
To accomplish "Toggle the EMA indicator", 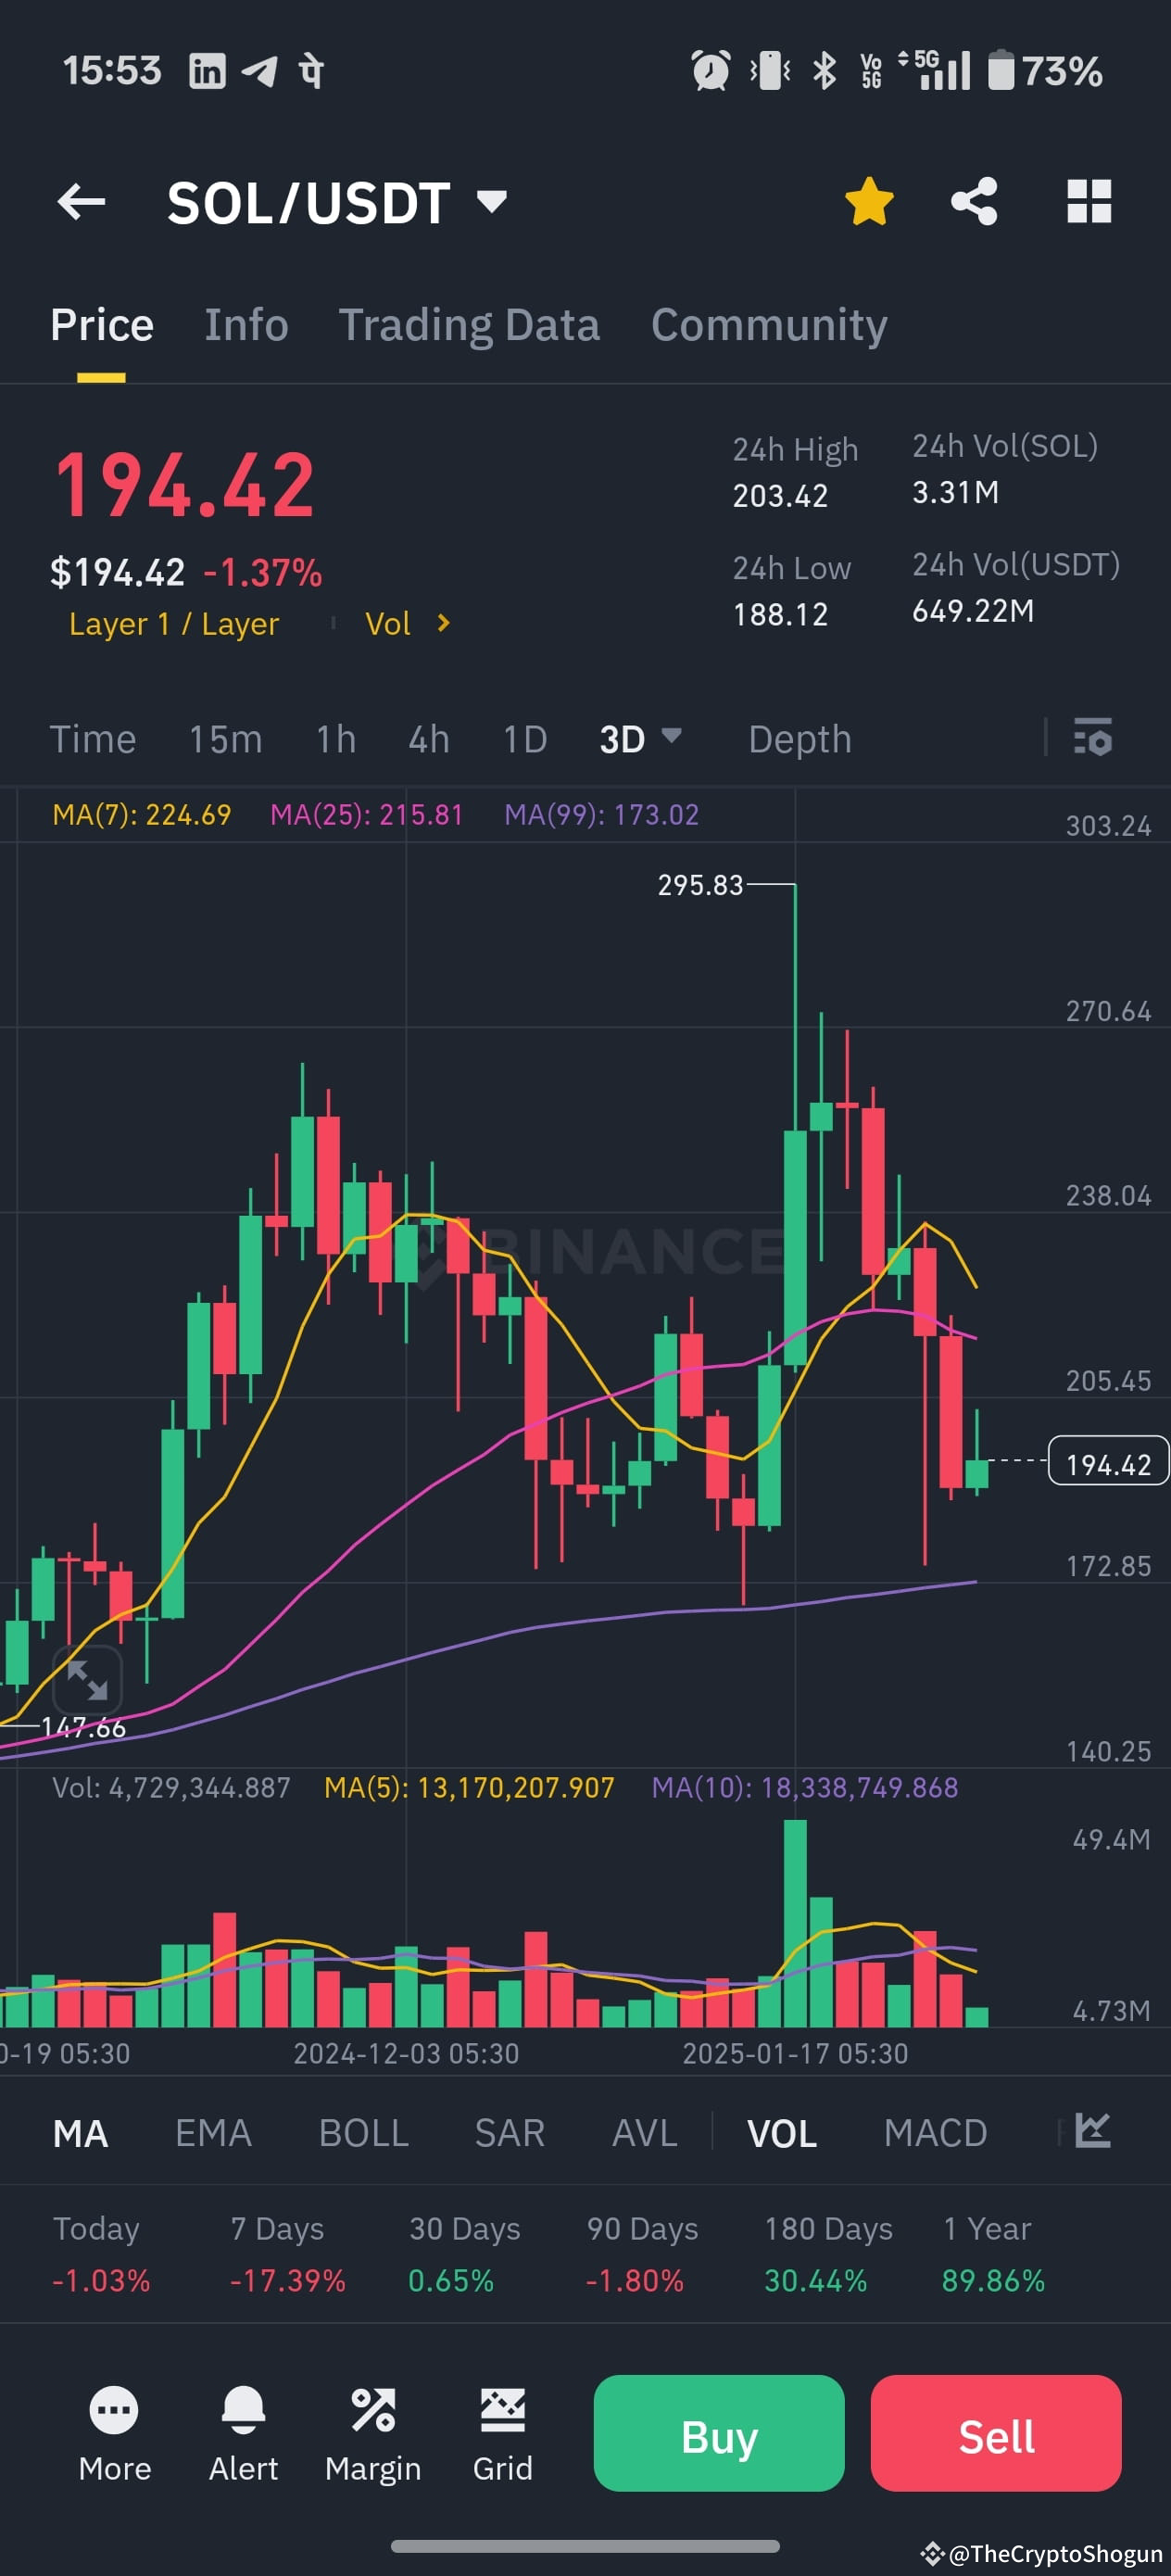I will [213, 2133].
